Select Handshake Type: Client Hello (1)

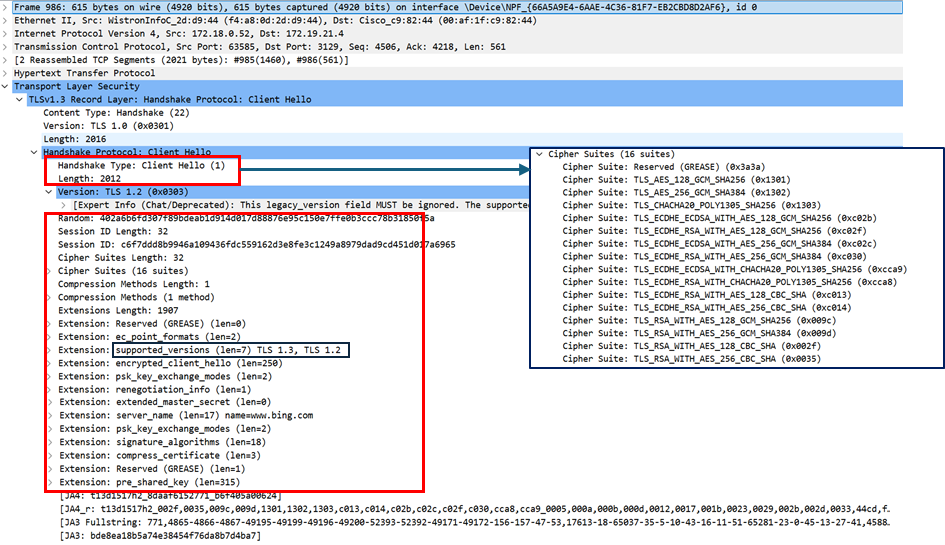tap(141, 165)
